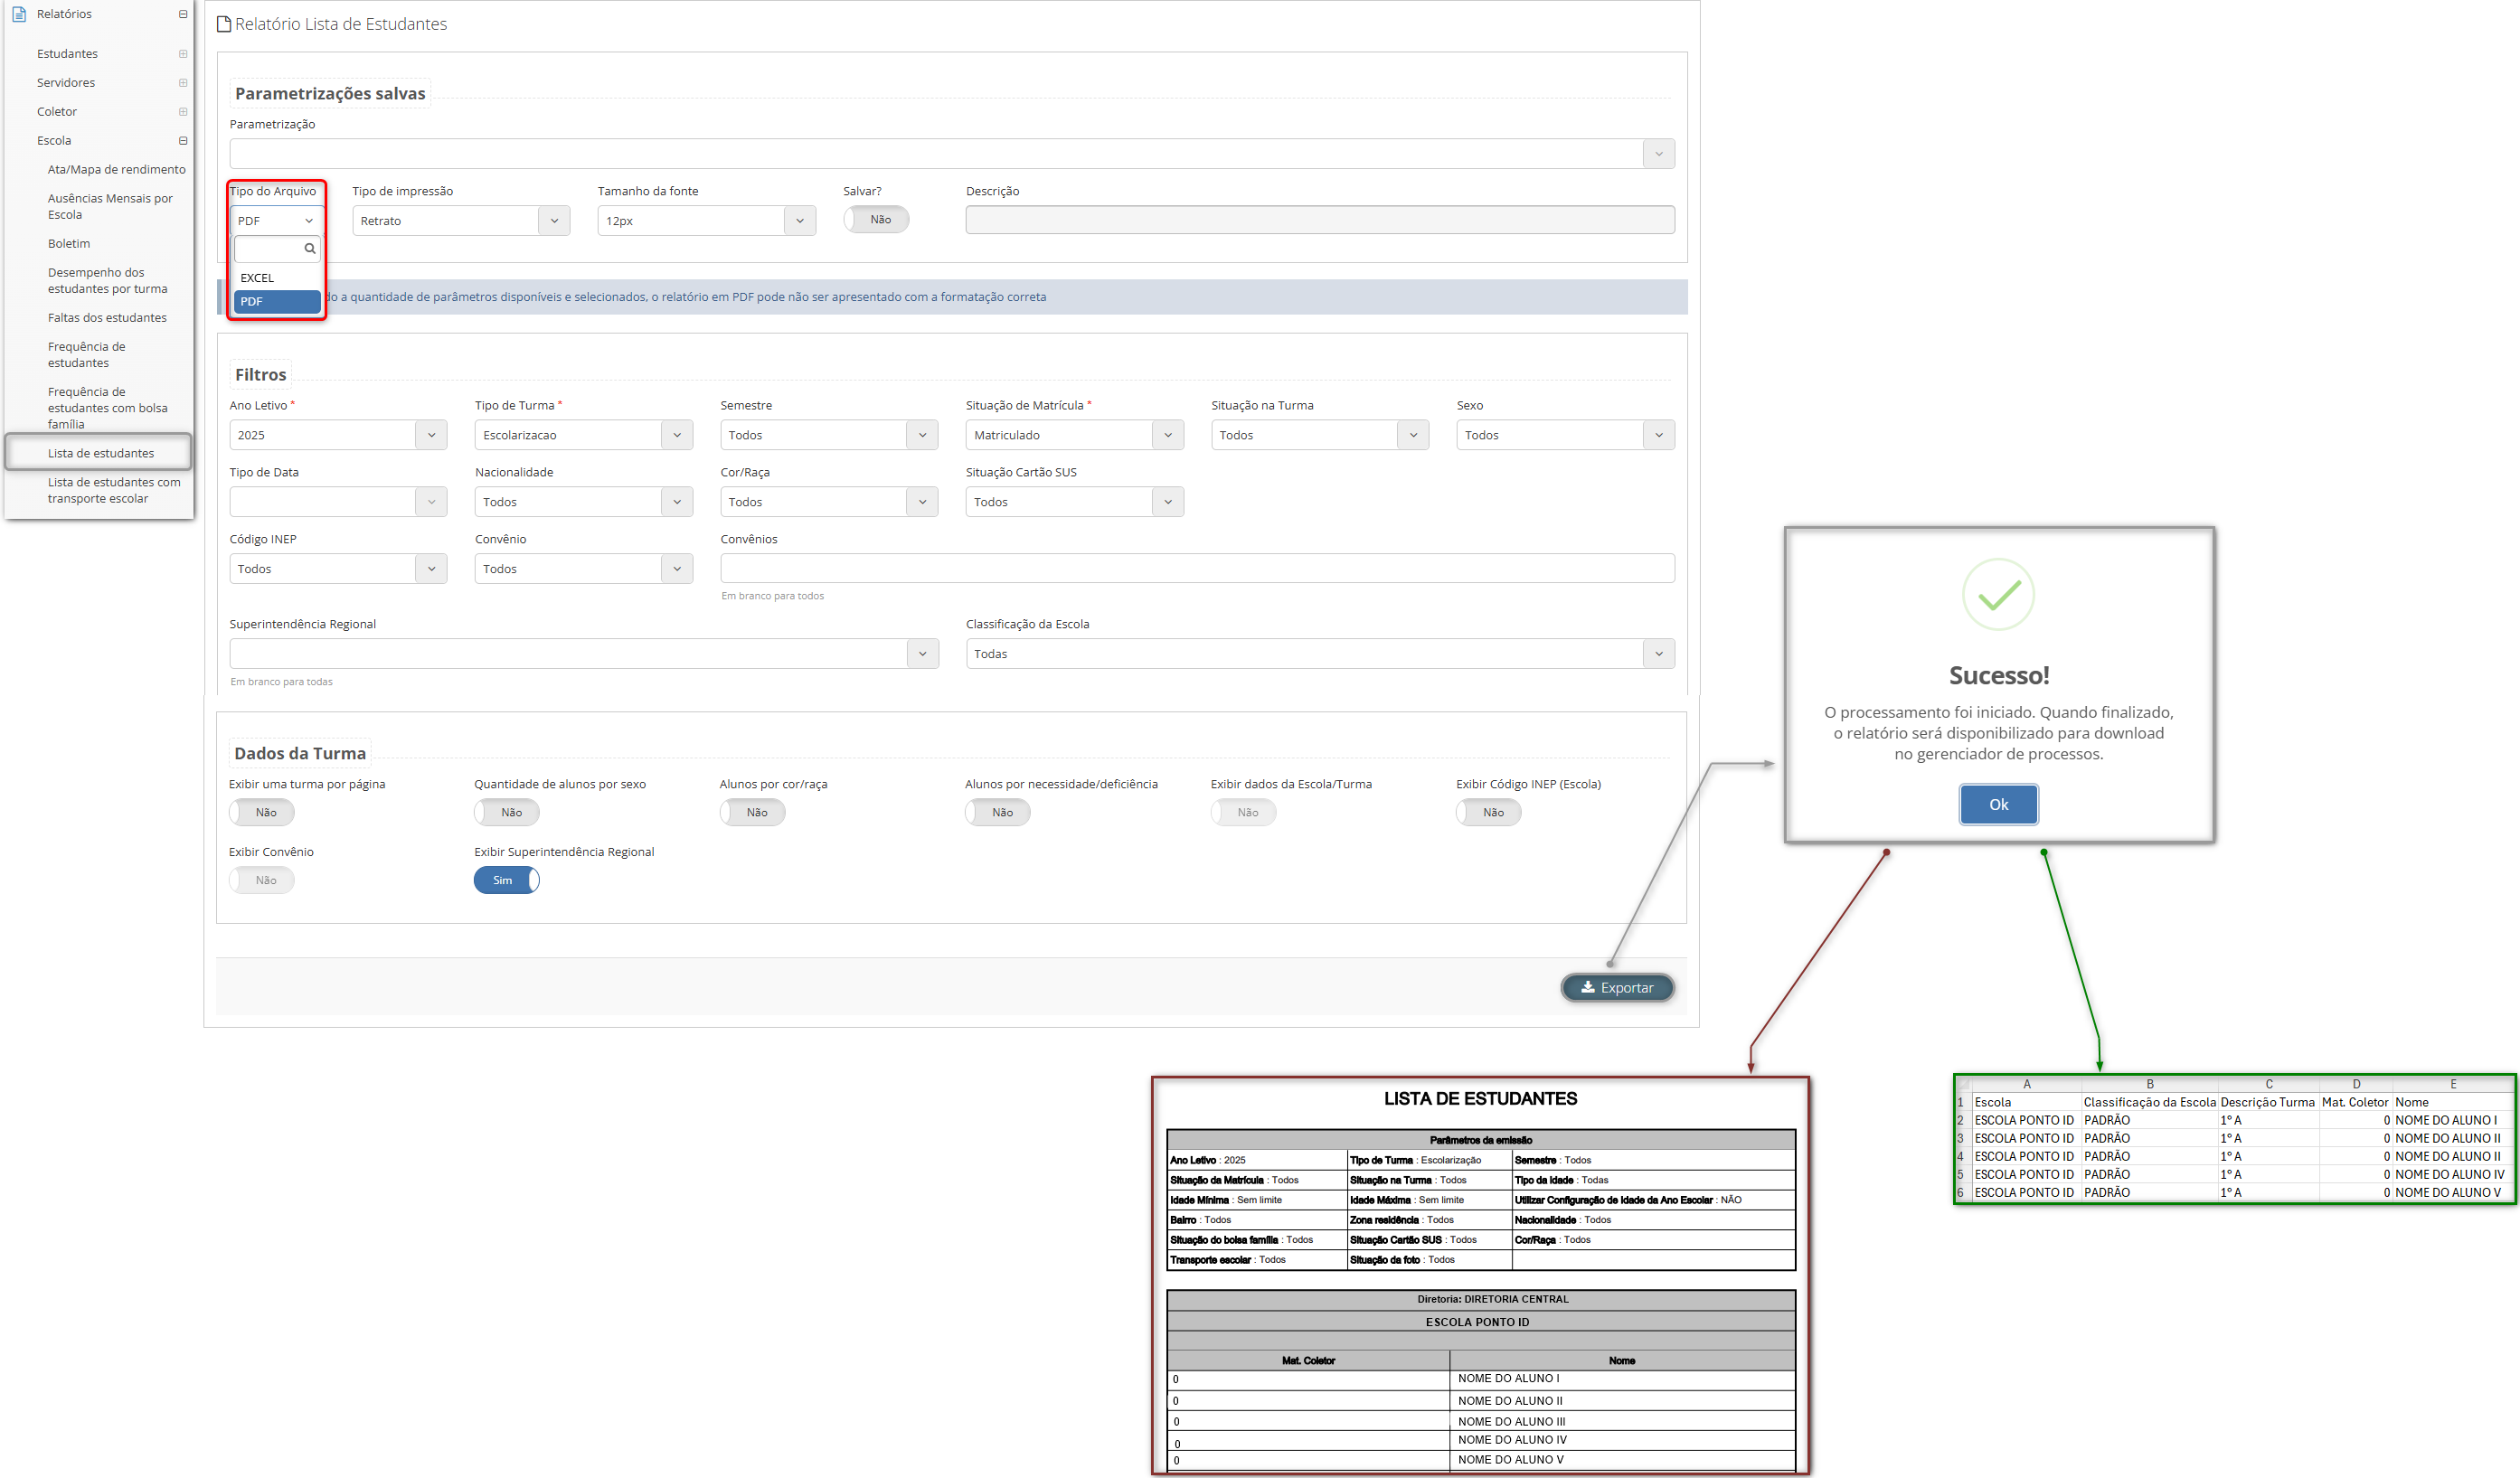Open Classificação da Escola dropdown
The height and width of the screenshot is (1478, 2520).
coord(1320,654)
